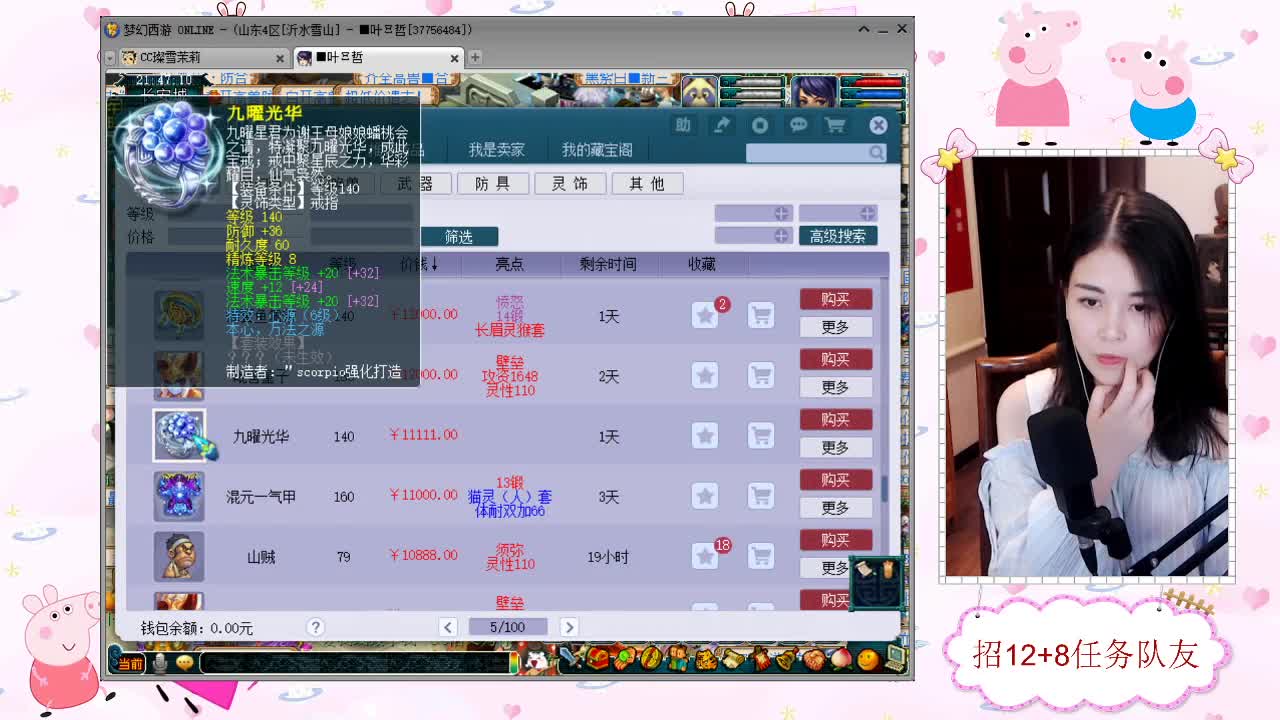The width and height of the screenshot is (1280, 720).
Task: Select the 其他 category tab
Action: tap(647, 183)
